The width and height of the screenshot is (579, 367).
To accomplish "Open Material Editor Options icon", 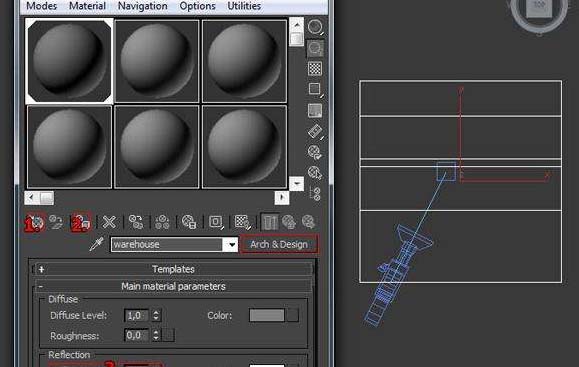I will click(315, 152).
